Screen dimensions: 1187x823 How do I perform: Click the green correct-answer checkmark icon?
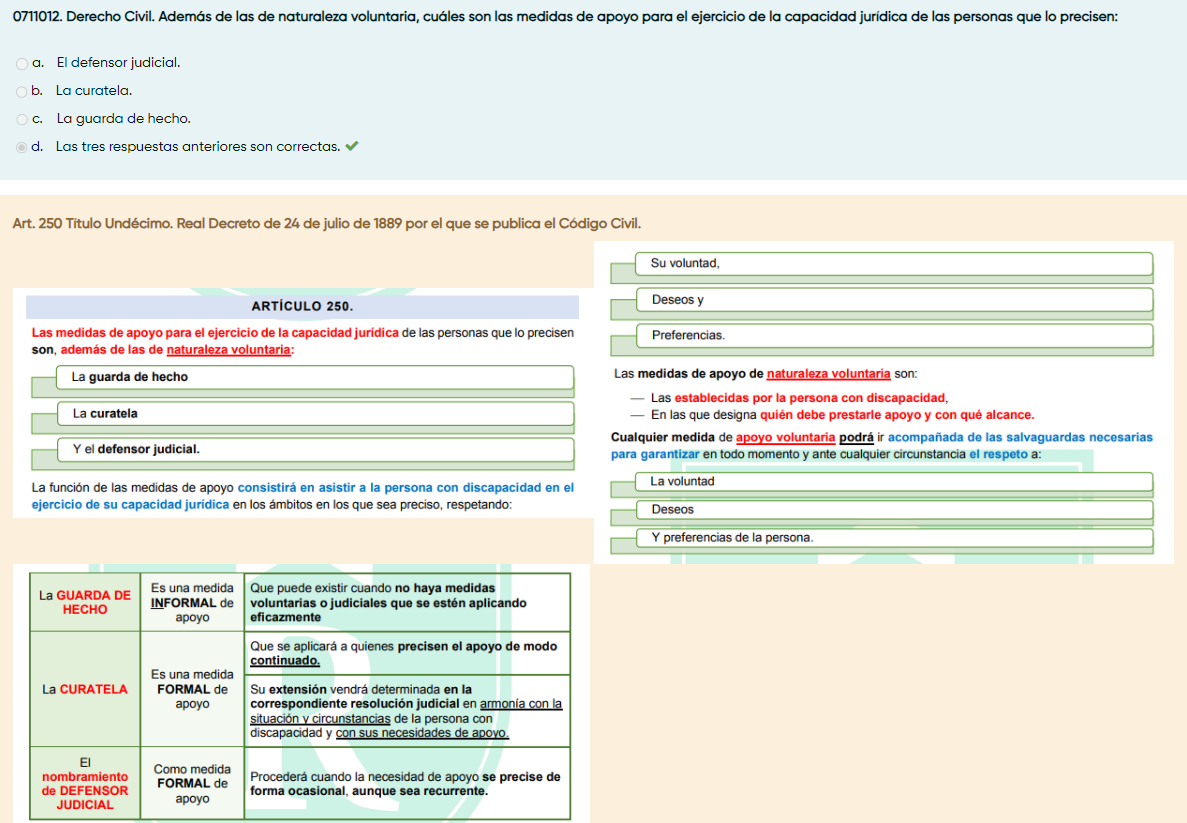point(351,146)
